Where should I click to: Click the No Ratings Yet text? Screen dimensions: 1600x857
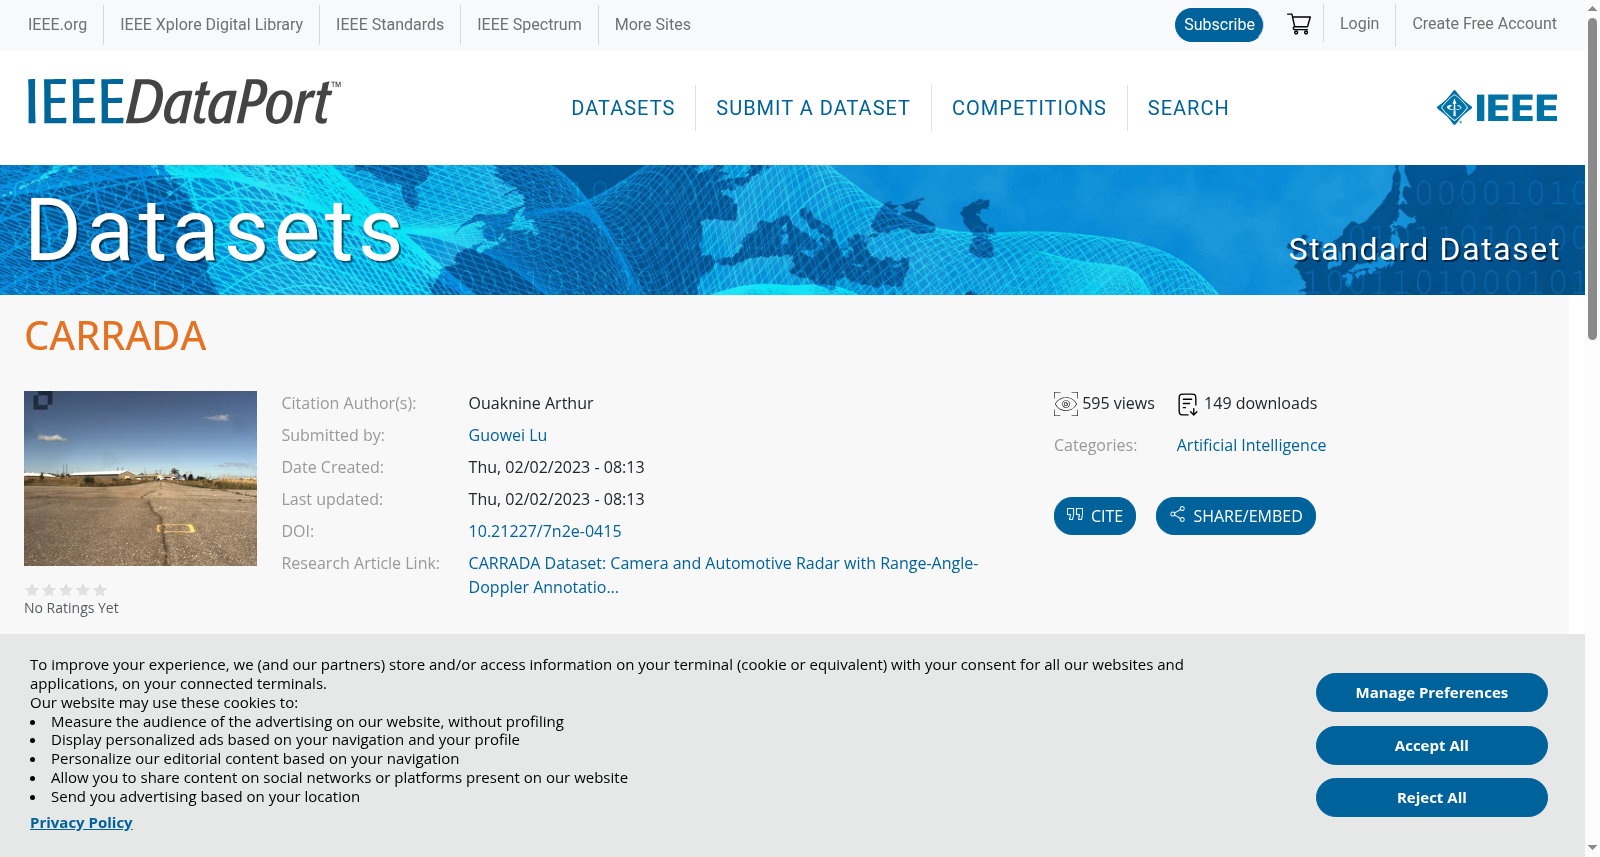tap(71, 608)
